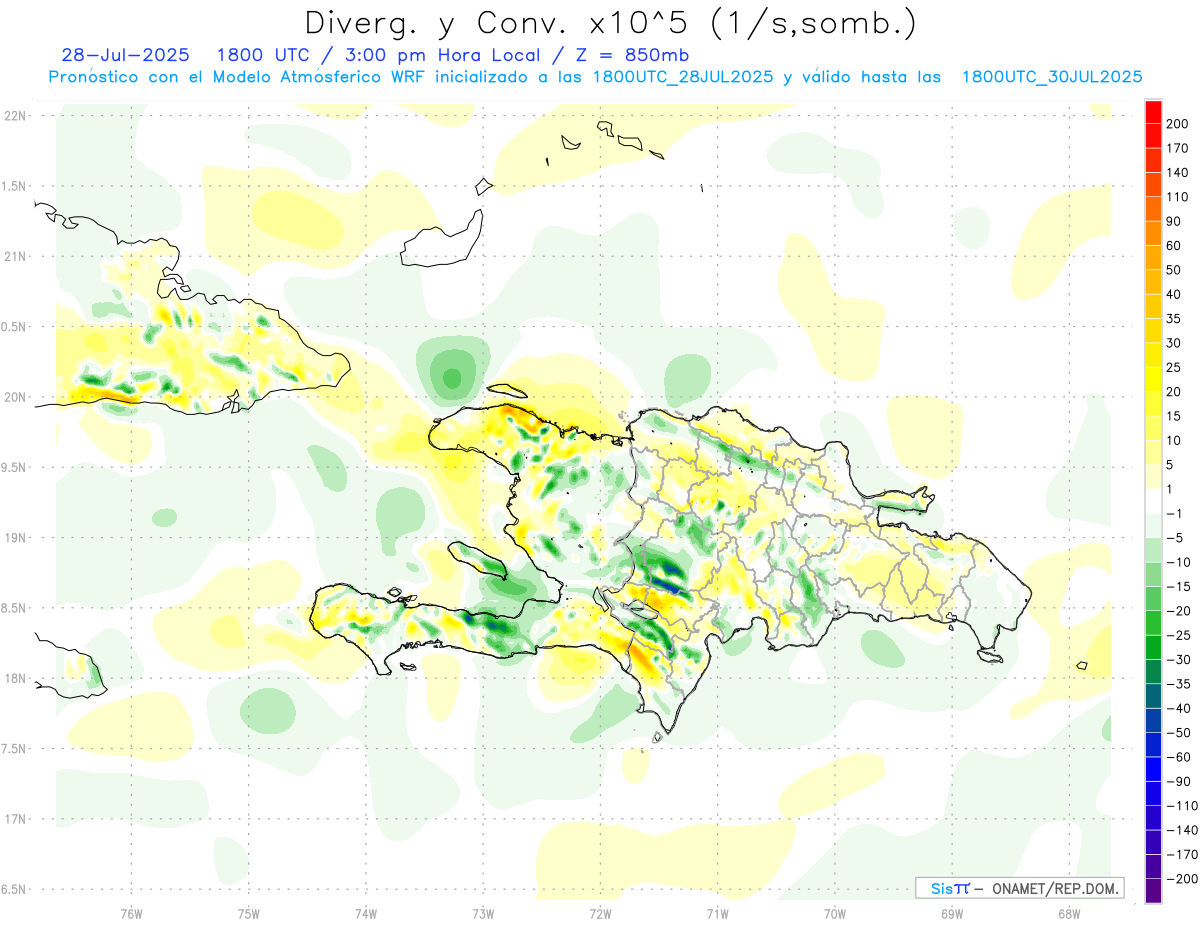Click the longitude label "73W"

[x=483, y=914]
